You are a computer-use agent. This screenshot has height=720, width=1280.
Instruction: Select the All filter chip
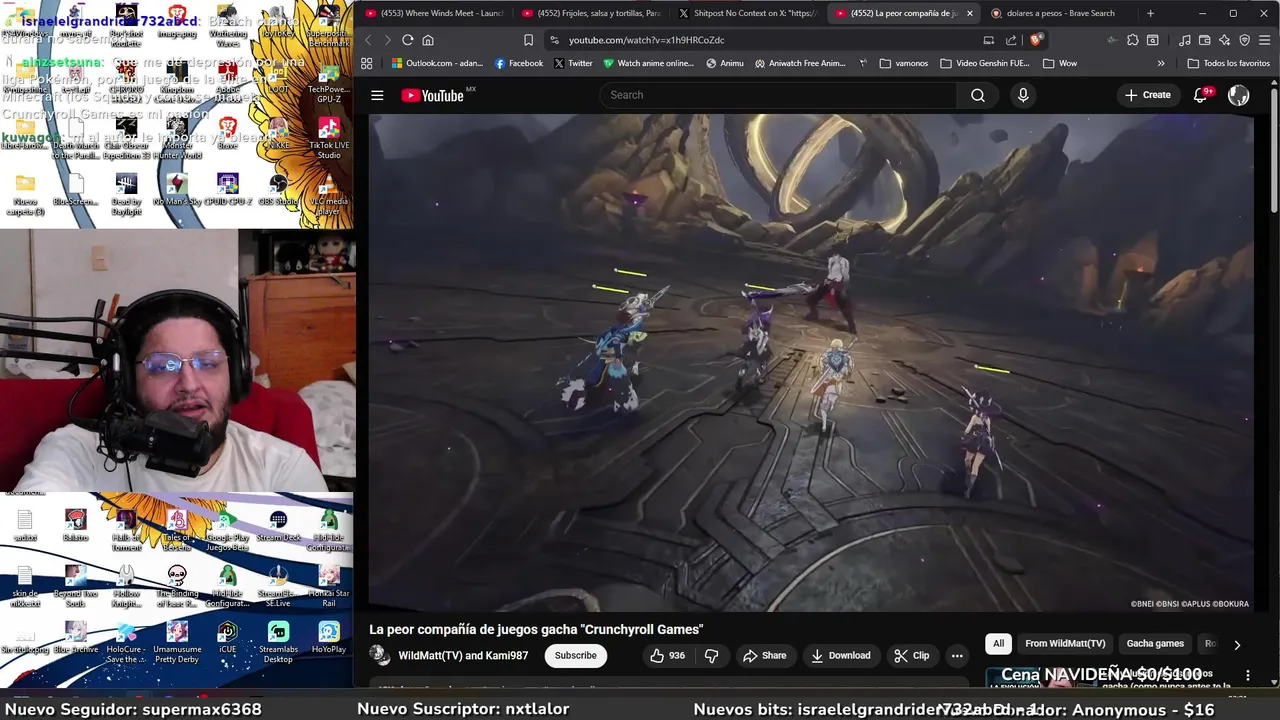[998, 644]
